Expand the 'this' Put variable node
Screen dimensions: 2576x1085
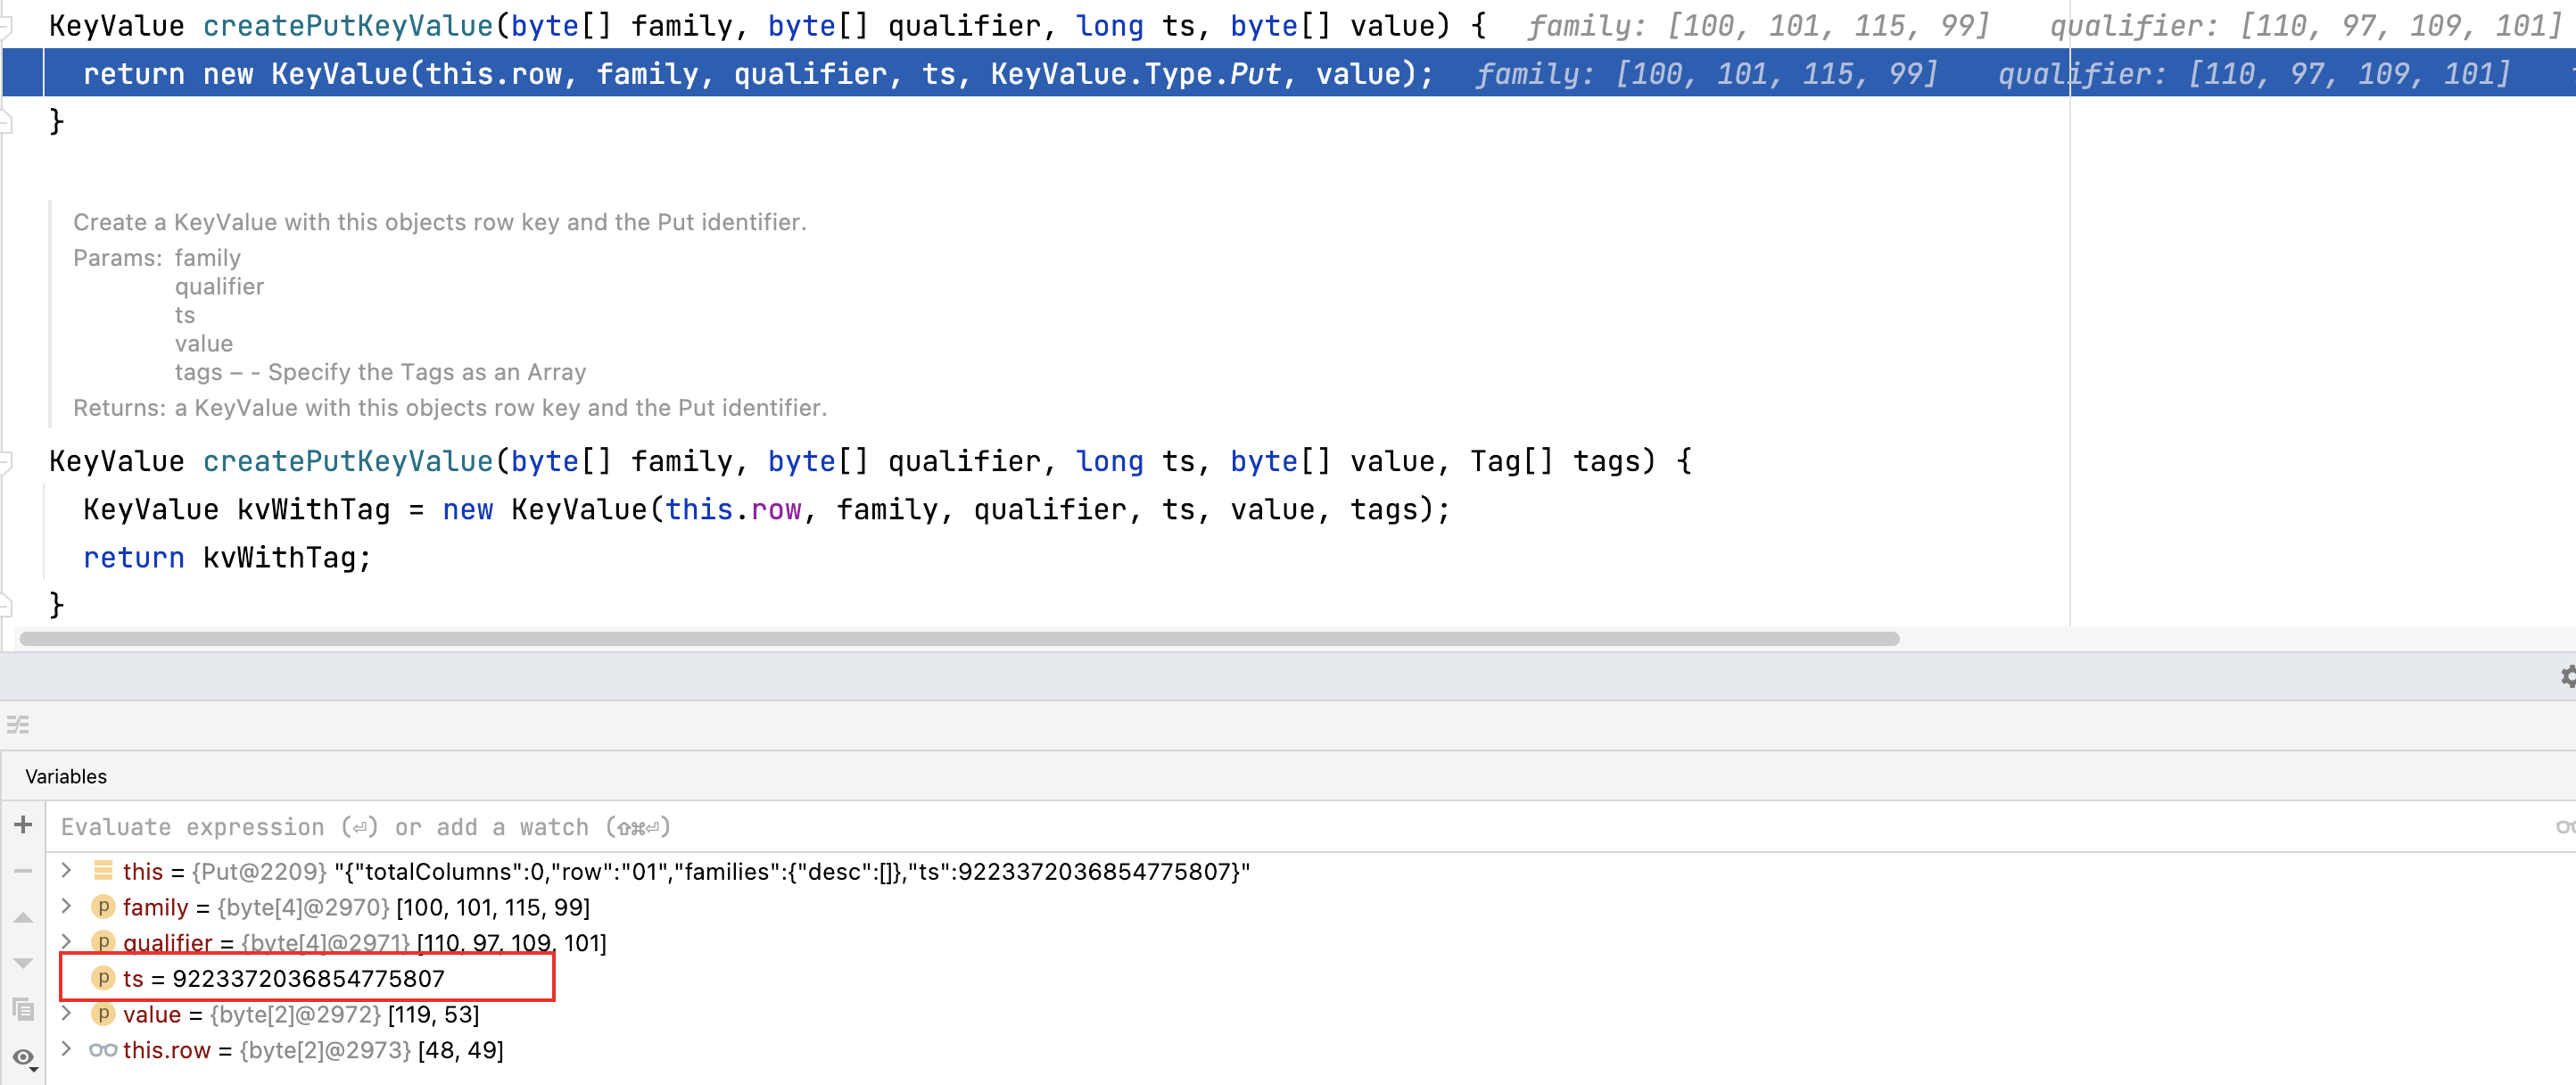[67, 871]
